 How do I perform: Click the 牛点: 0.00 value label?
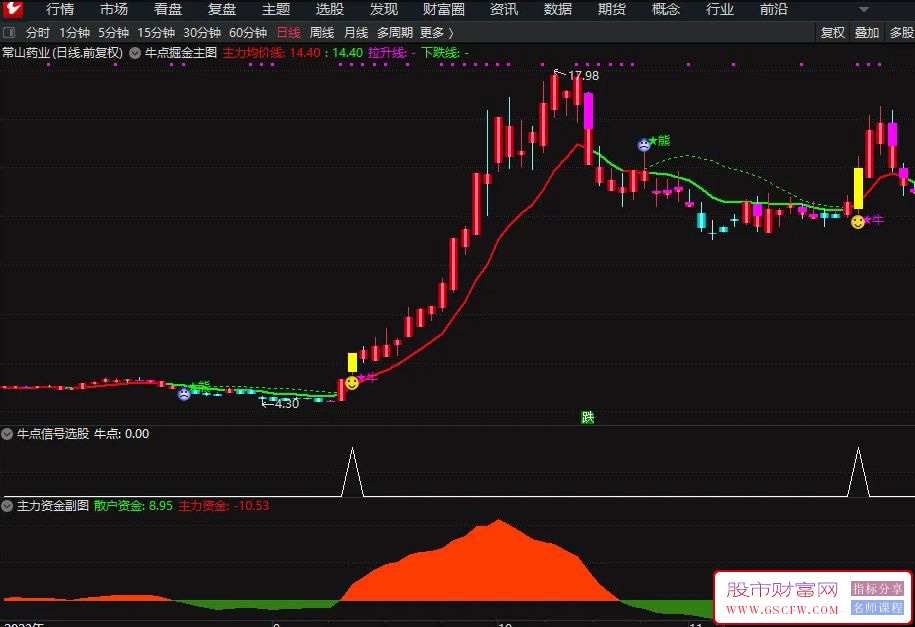[121, 434]
